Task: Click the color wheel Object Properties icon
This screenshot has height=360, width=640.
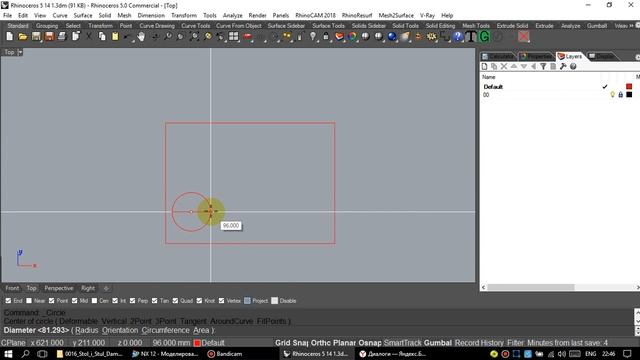Action: pyautogui.click(x=352, y=37)
